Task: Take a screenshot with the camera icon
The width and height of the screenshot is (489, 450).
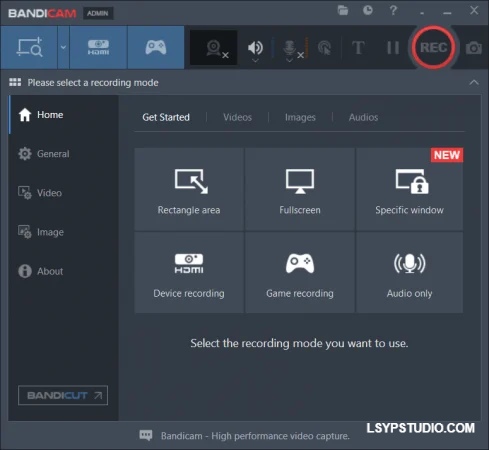Action: pyautogui.click(x=474, y=48)
